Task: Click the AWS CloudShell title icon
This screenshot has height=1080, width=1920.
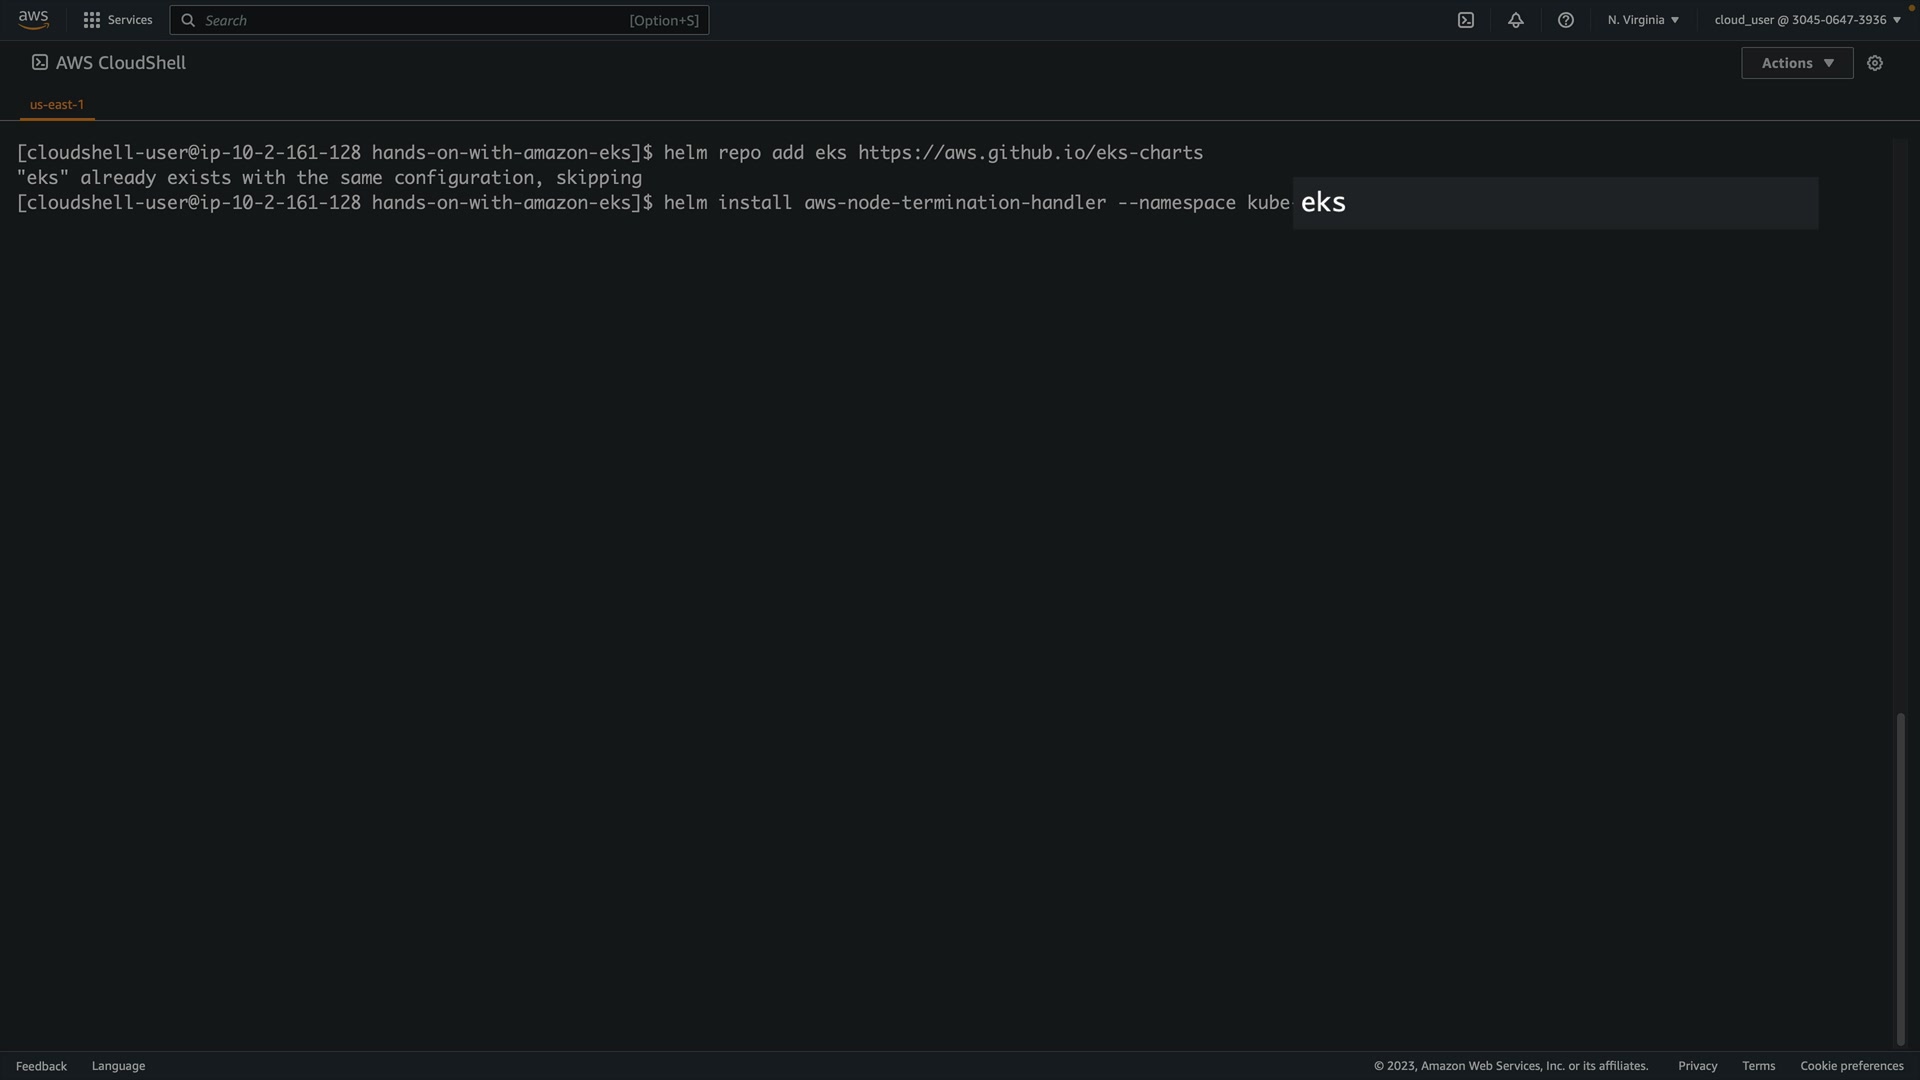Action: pyautogui.click(x=40, y=63)
